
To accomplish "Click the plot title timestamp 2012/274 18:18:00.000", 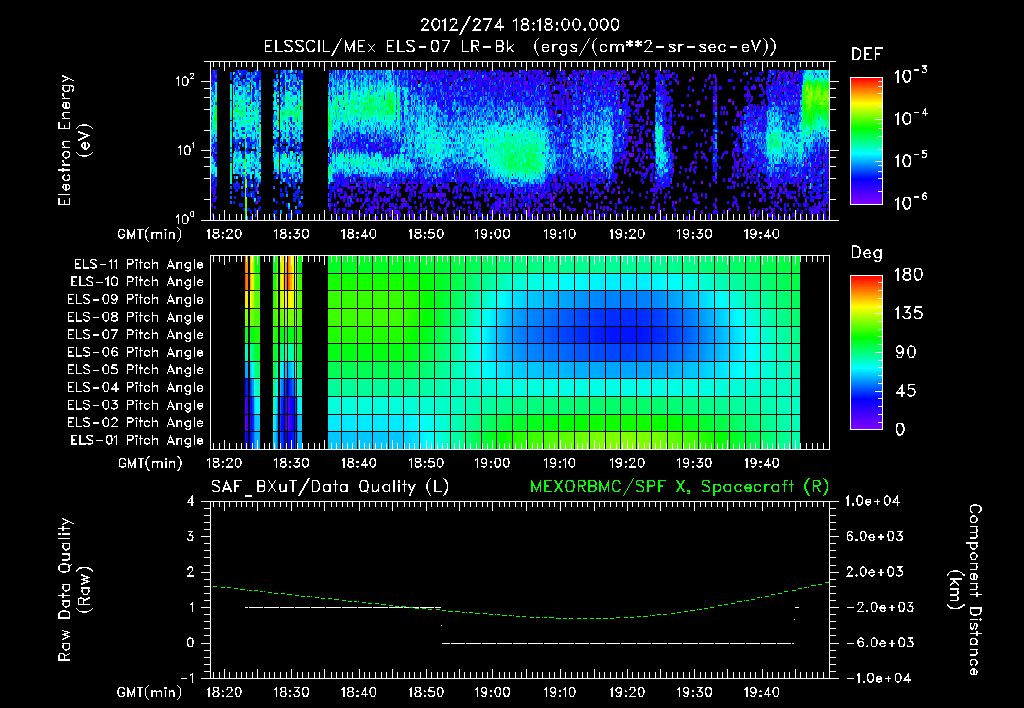I will 519,25.
